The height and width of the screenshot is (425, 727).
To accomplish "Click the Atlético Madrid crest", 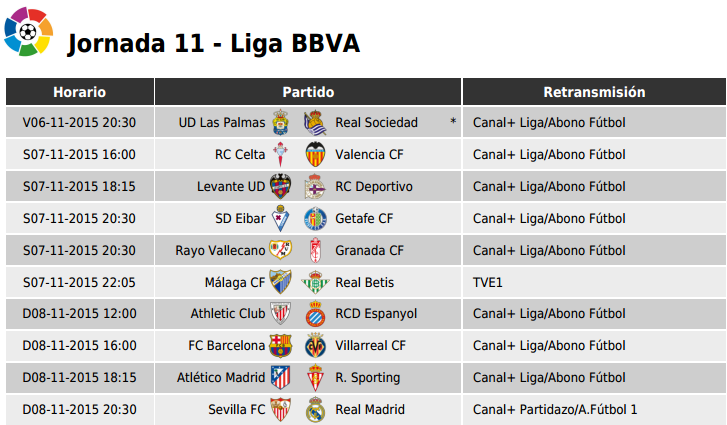I will coord(281,378).
